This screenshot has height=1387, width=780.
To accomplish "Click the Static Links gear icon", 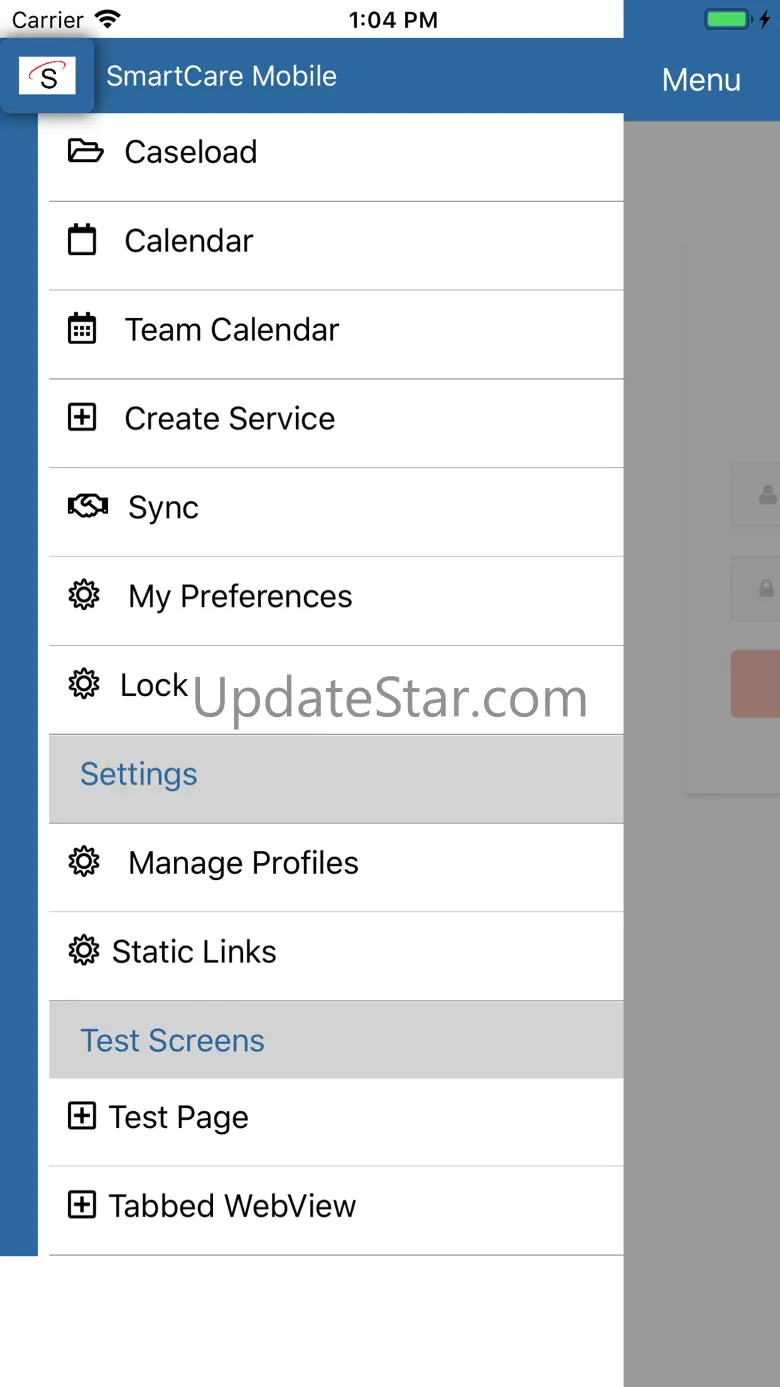I will (x=84, y=951).
